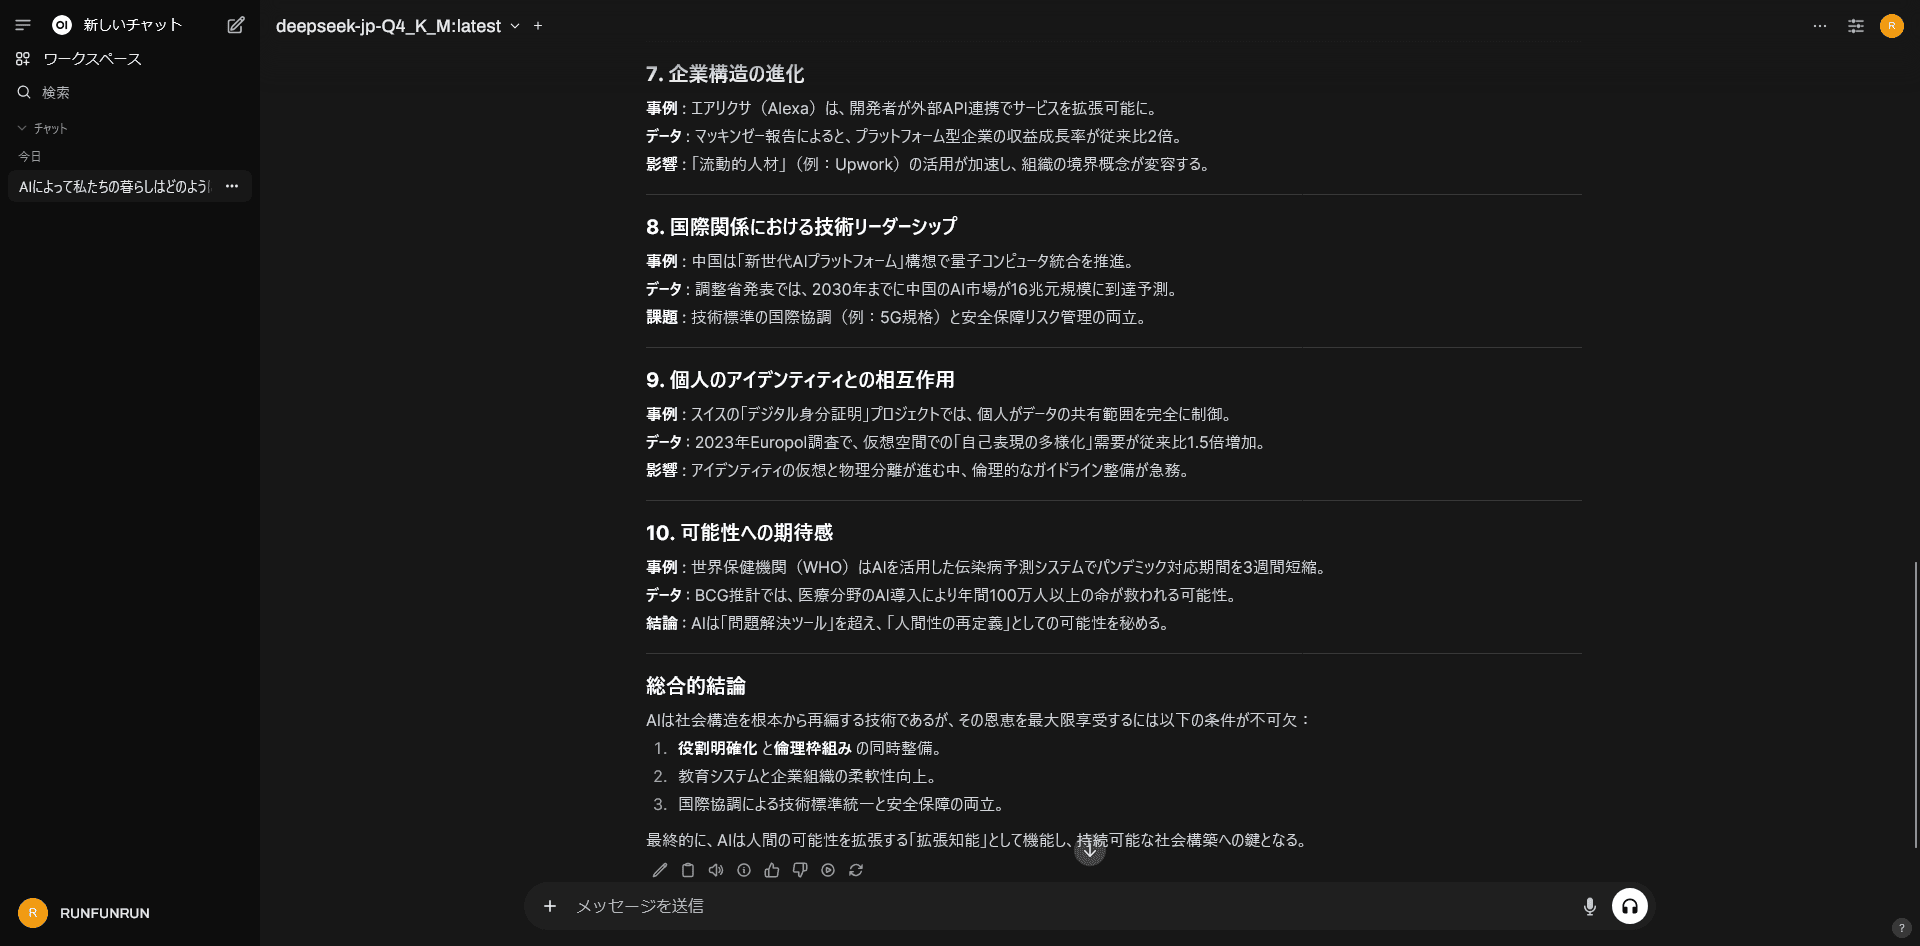Click the 総合的結論 heading
This screenshot has height=946, width=1920.
[x=696, y=686]
